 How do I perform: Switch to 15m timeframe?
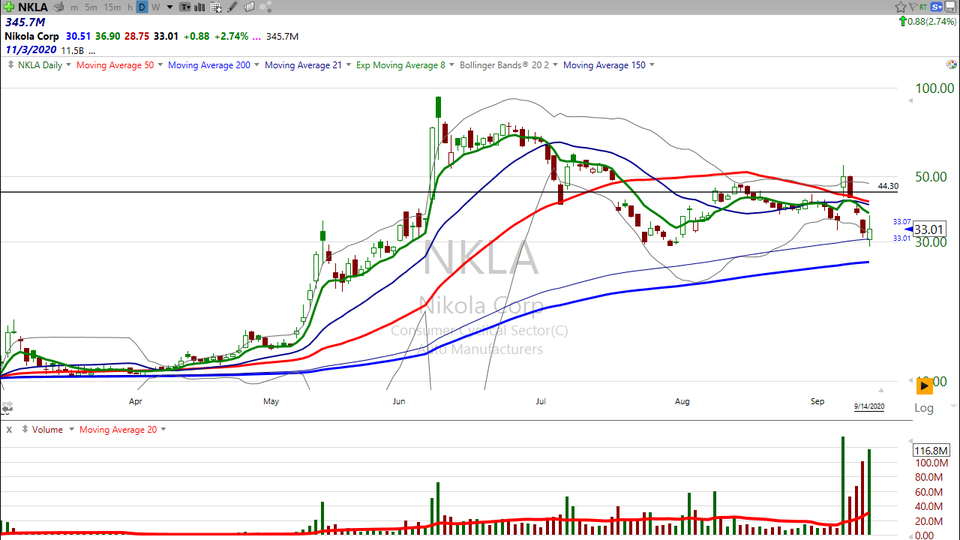click(x=112, y=7)
